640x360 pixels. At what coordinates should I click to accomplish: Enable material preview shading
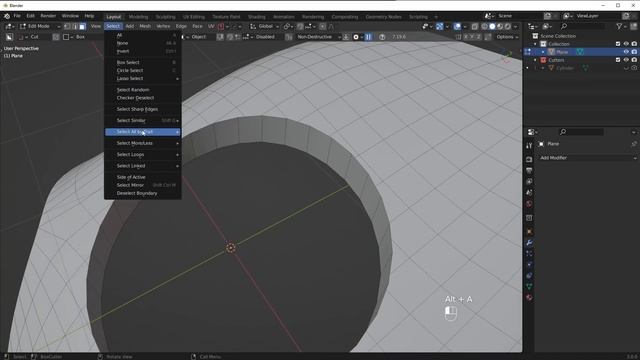pyautogui.click(x=500, y=26)
